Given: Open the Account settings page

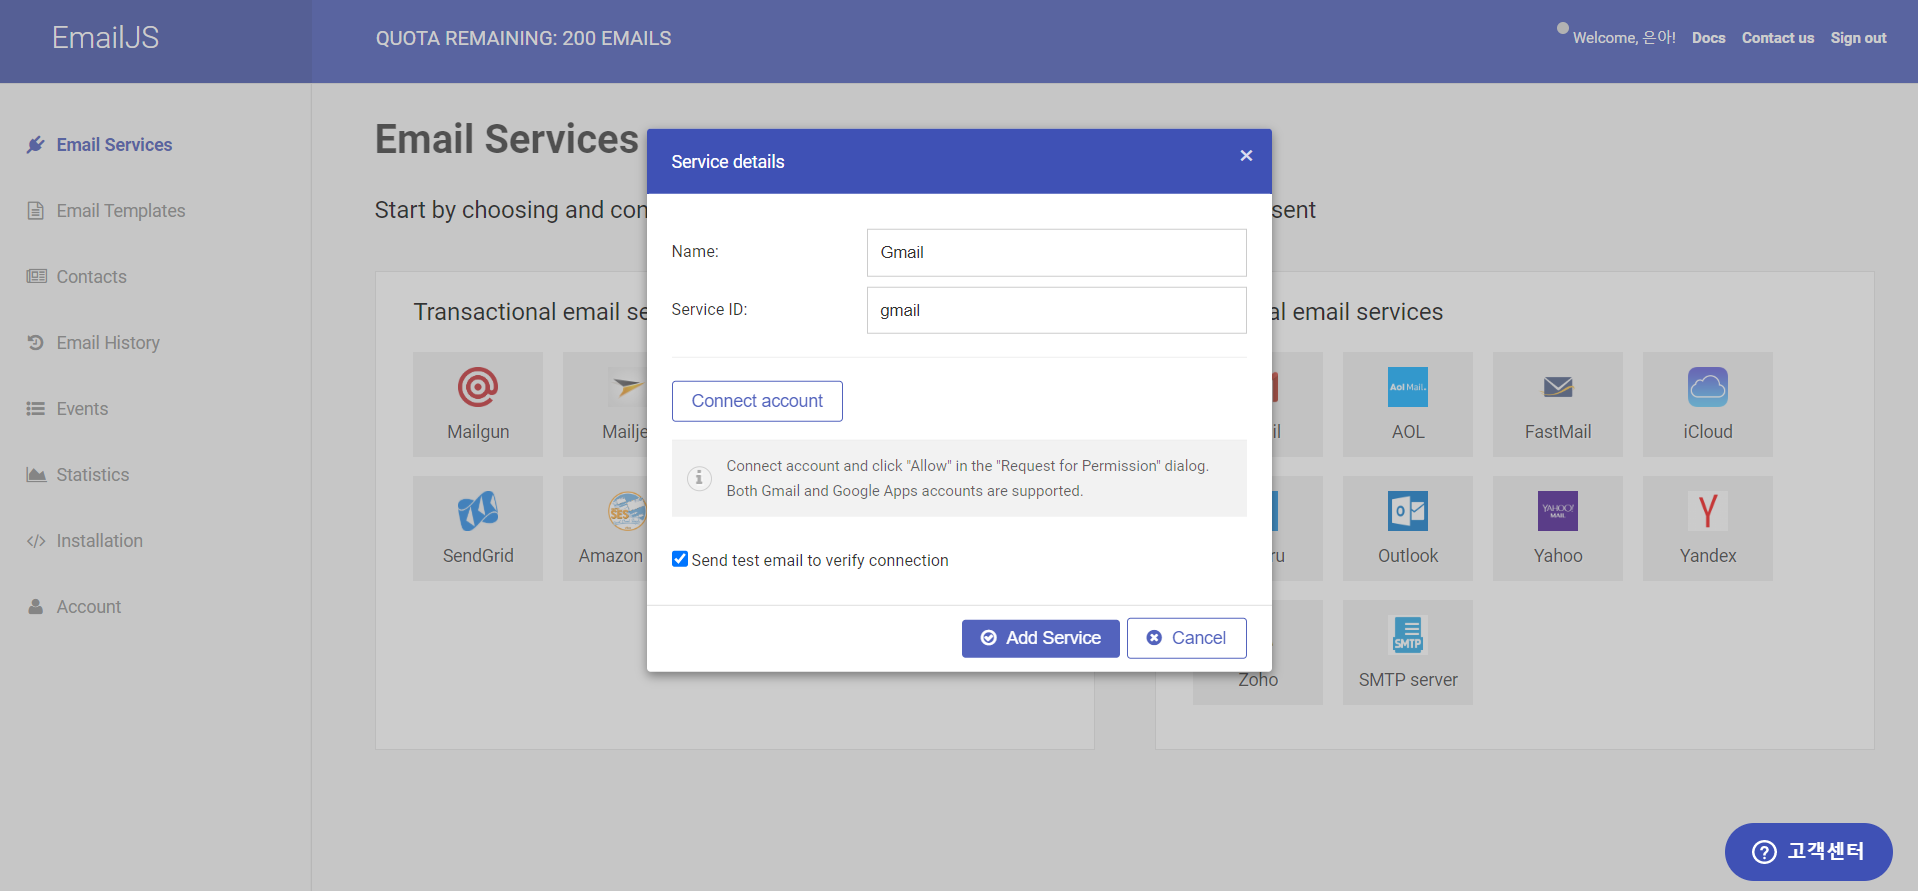Looking at the screenshot, I should (89, 607).
